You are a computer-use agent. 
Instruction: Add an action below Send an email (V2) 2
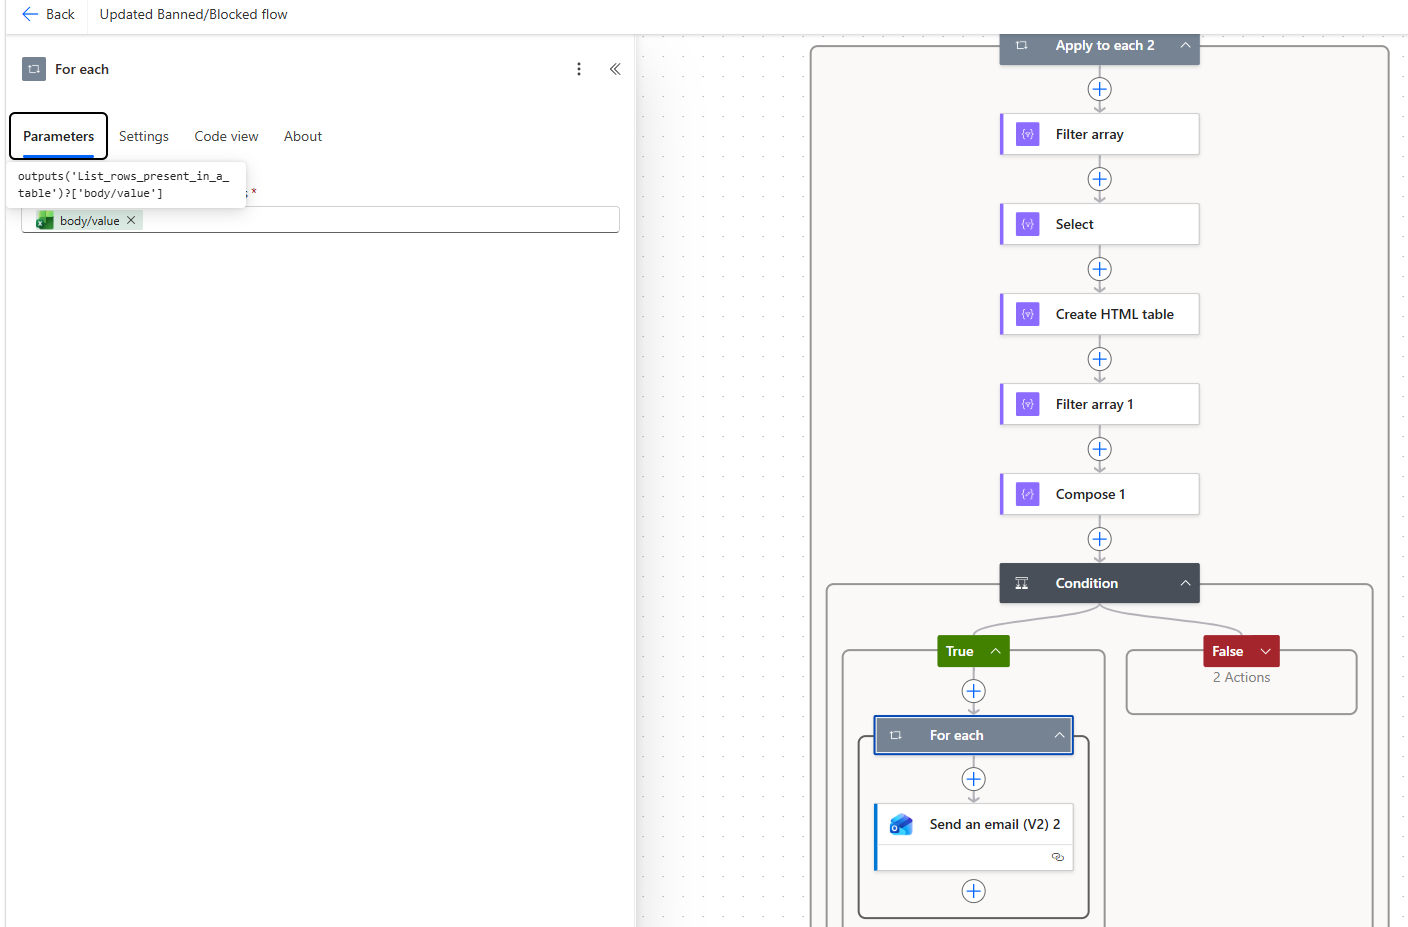973,891
